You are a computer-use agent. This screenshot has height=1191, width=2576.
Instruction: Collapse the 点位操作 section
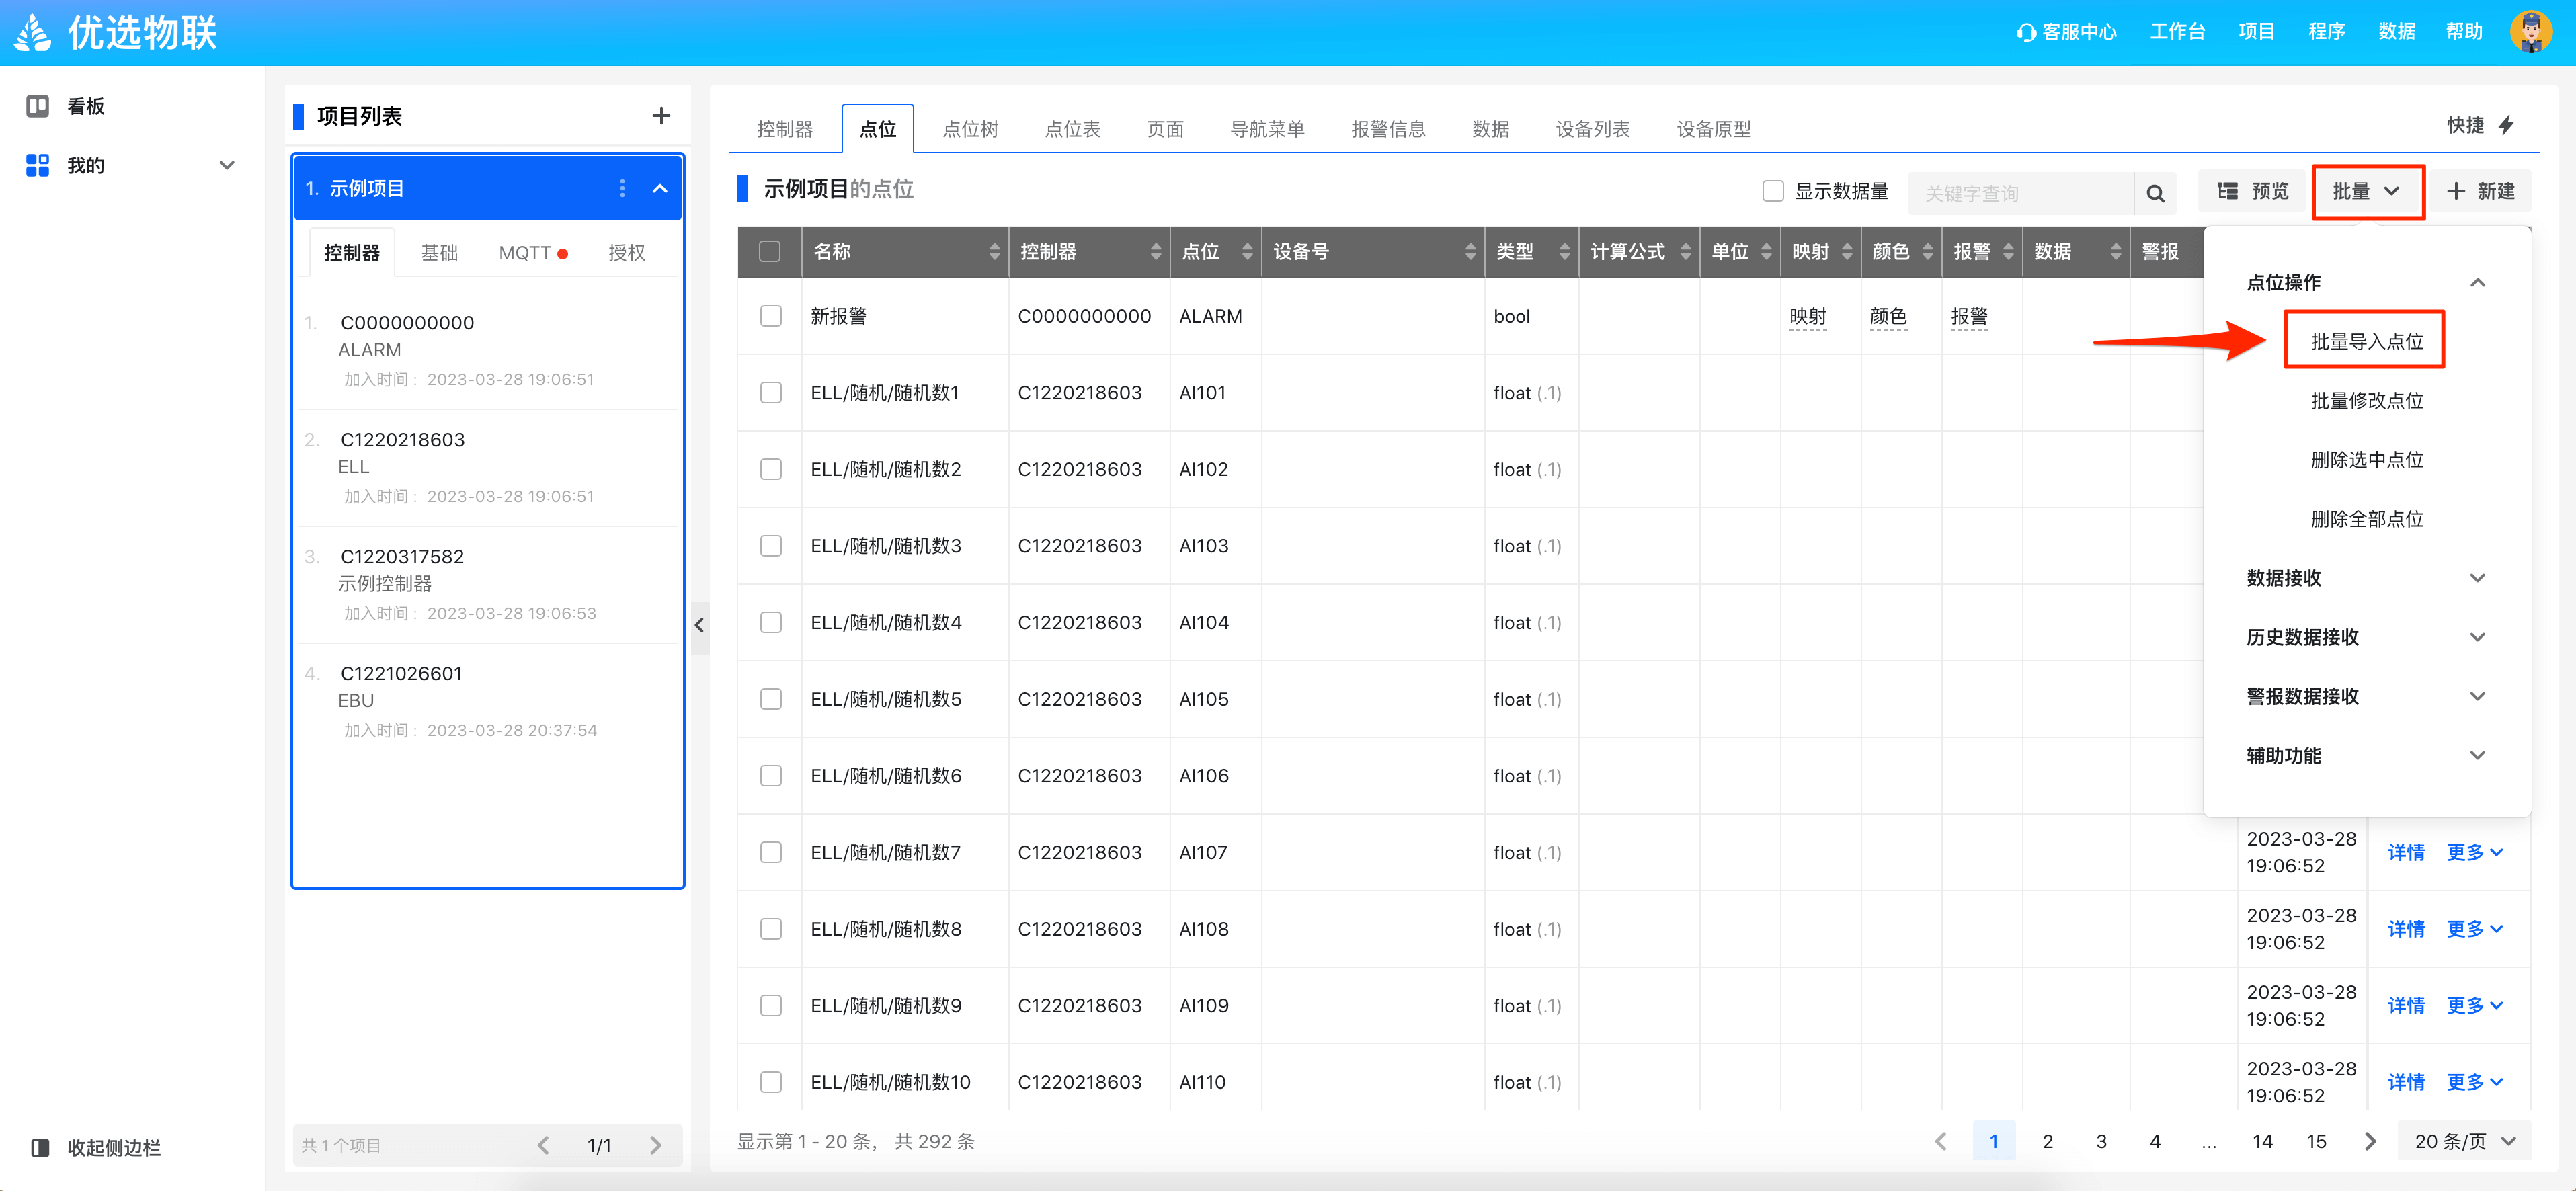point(2477,283)
